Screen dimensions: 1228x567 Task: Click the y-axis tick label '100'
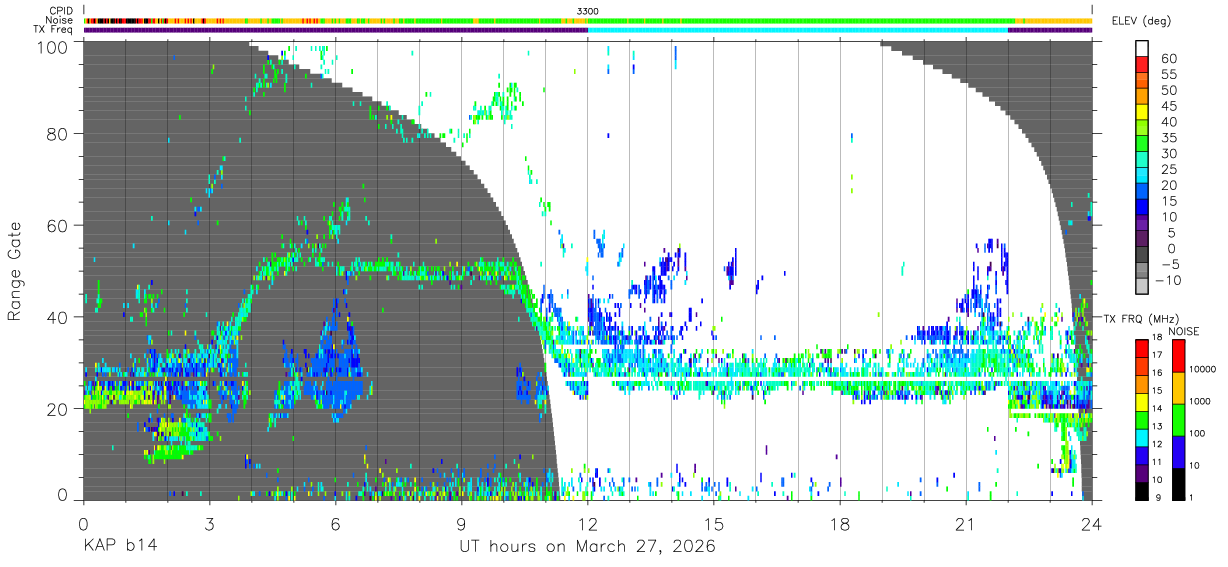[x=53, y=46]
